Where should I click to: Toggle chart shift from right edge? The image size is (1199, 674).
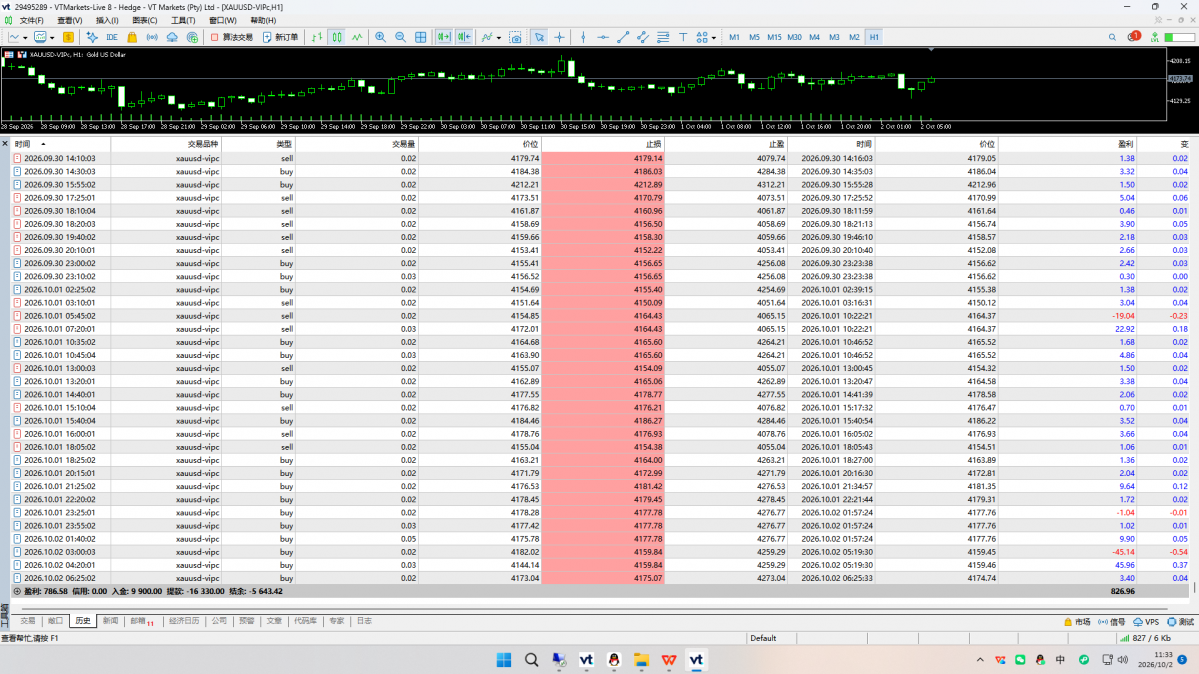pyautogui.click(x=464, y=37)
